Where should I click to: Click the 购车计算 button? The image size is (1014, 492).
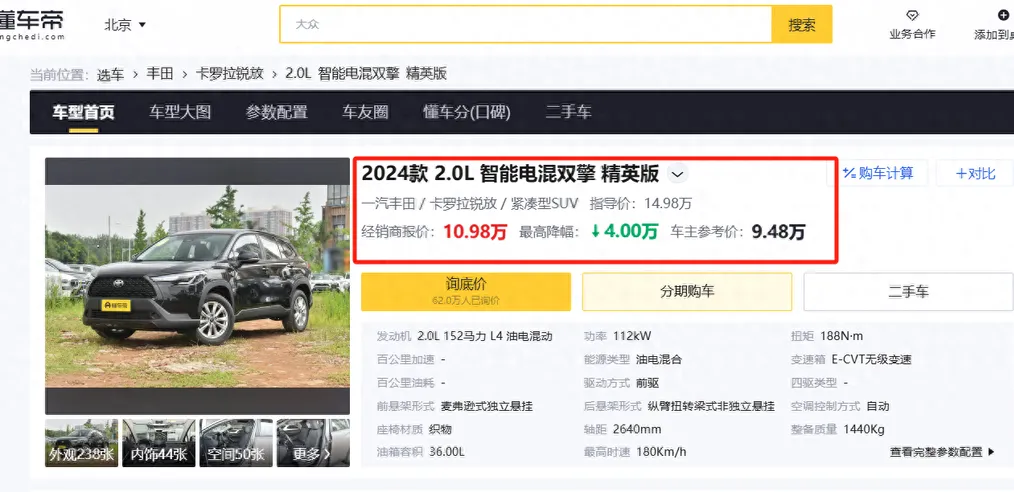coord(878,173)
